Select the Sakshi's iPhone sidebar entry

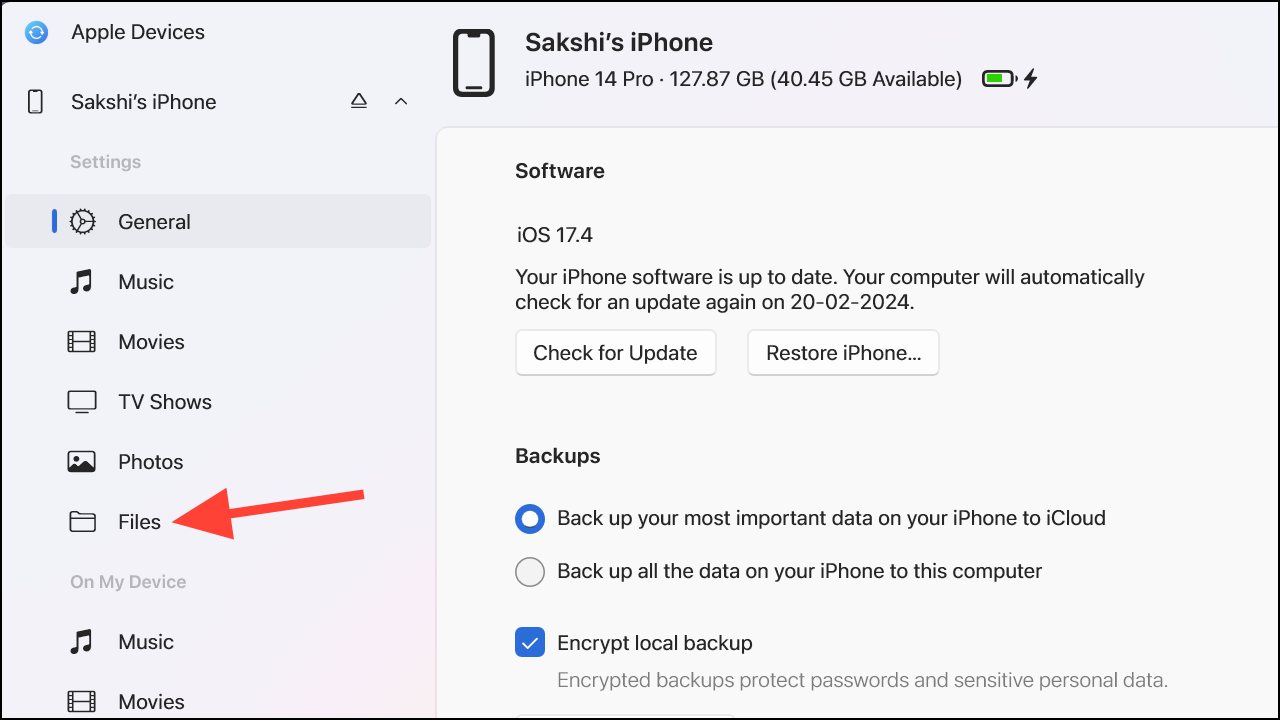click(x=143, y=101)
